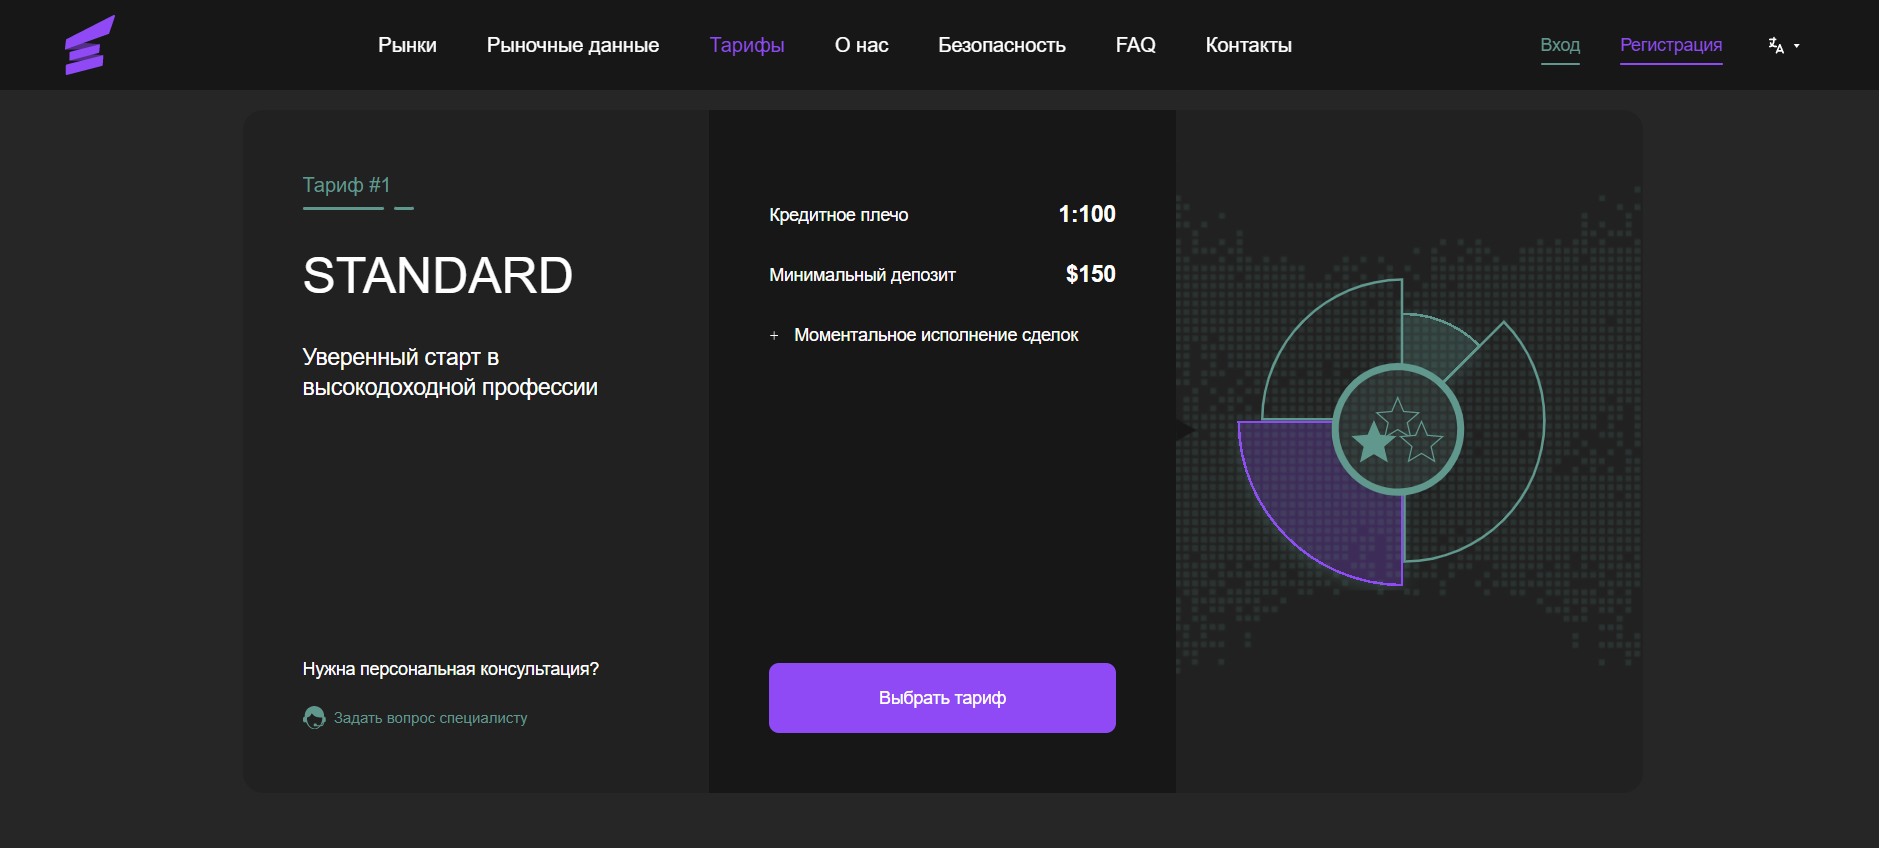Viewport: 1879px width, 848px height.
Task: Click the Вход login link
Action: point(1560,46)
